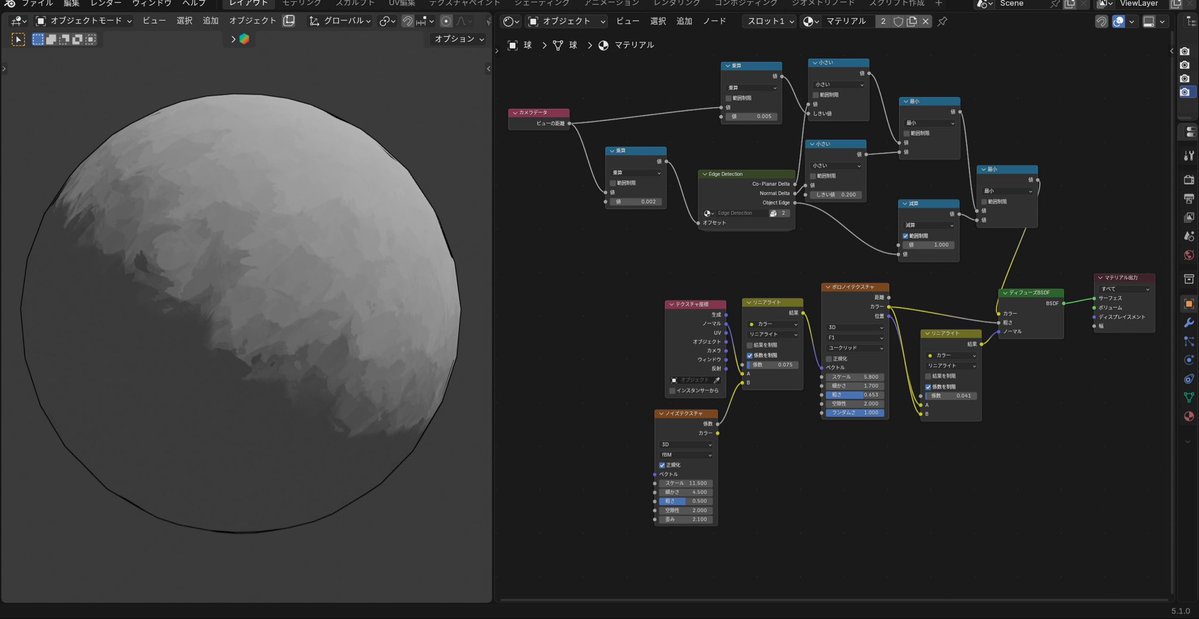
Task: Toggle 係数を制限 in left リニアライト node
Action: (x=750, y=355)
